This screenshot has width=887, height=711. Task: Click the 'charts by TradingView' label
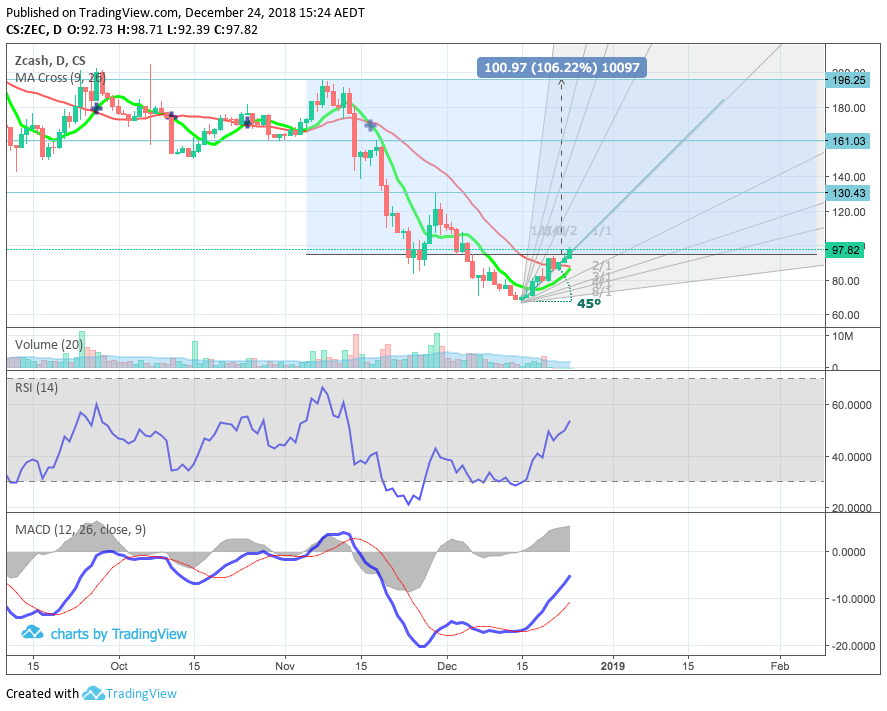118,634
